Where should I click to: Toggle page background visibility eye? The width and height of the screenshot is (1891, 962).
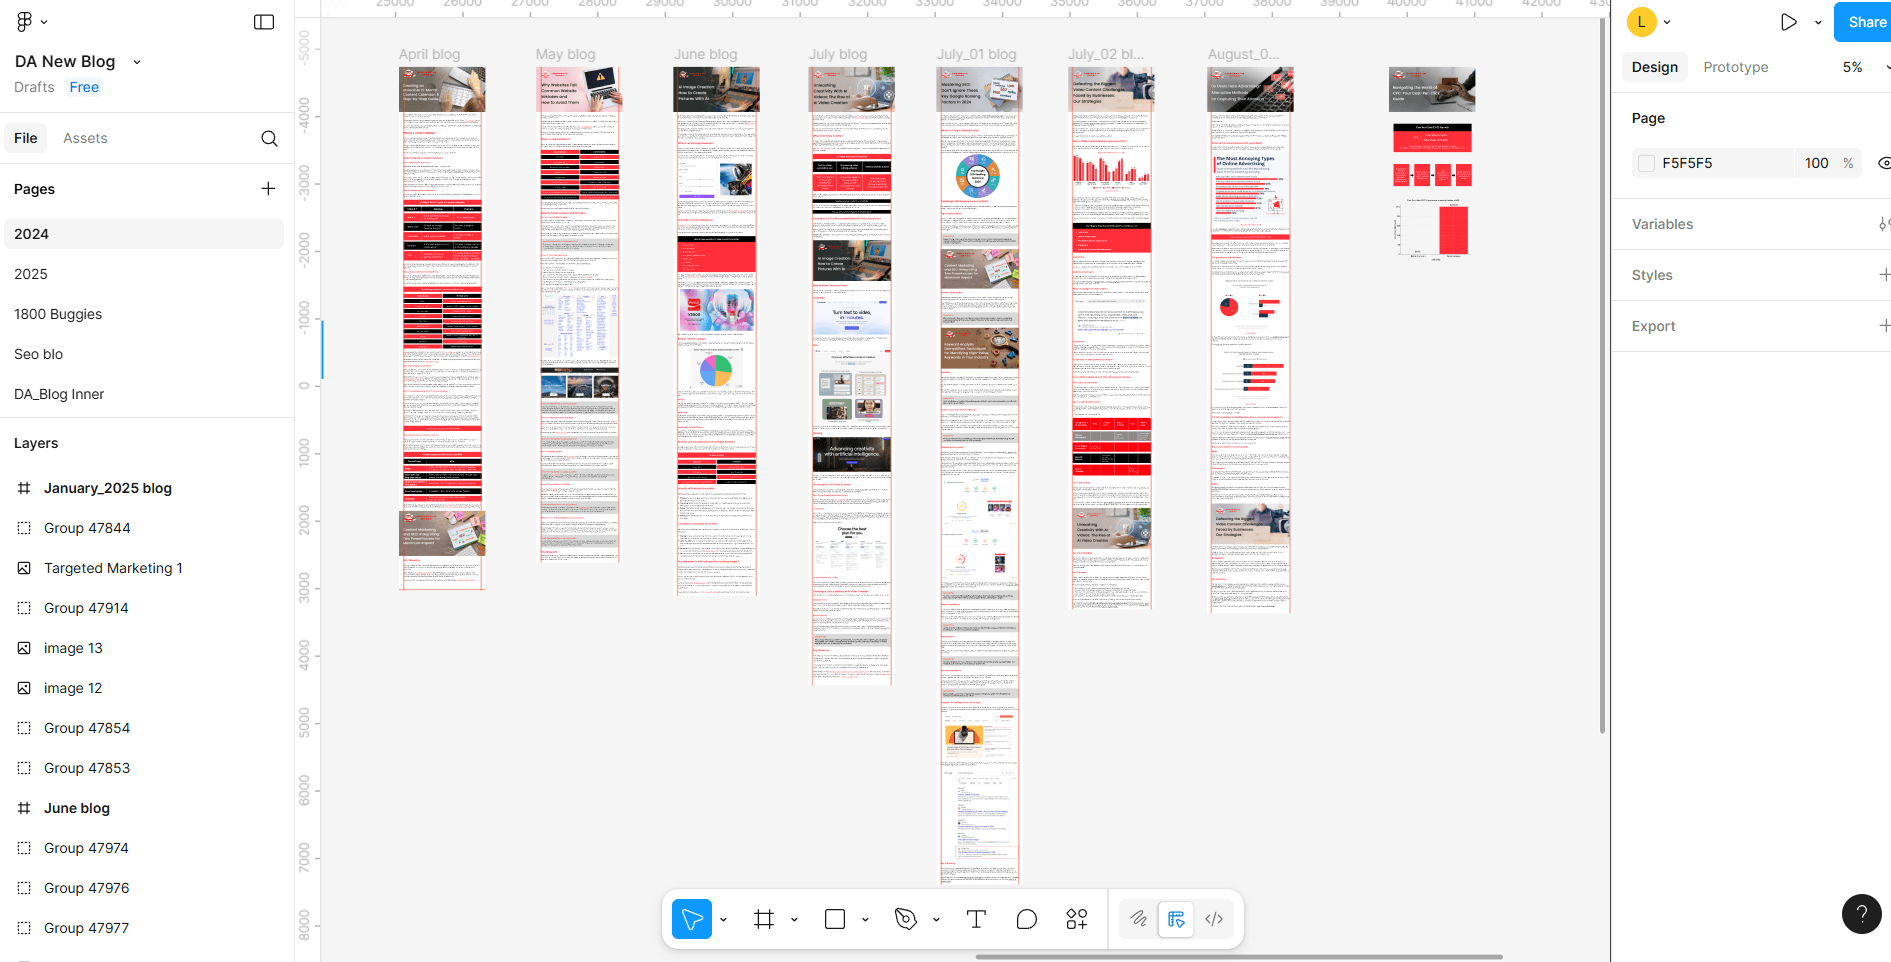[x=1883, y=163]
